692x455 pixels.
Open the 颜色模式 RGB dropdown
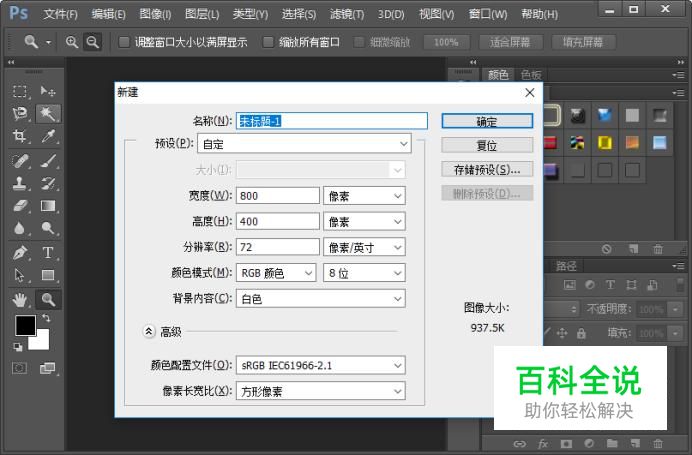(x=276, y=273)
